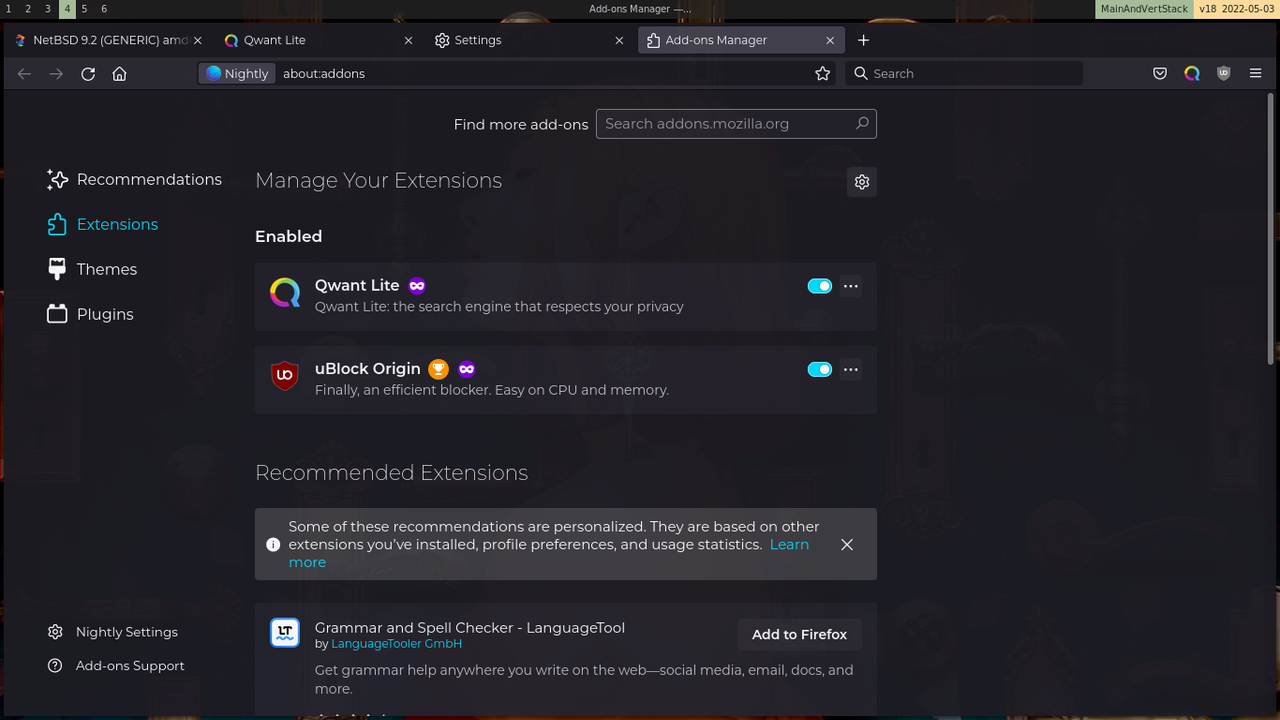The height and width of the screenshot is (720, 1280).
Task: Open a new tab with plus button
Action: [864, 40]
